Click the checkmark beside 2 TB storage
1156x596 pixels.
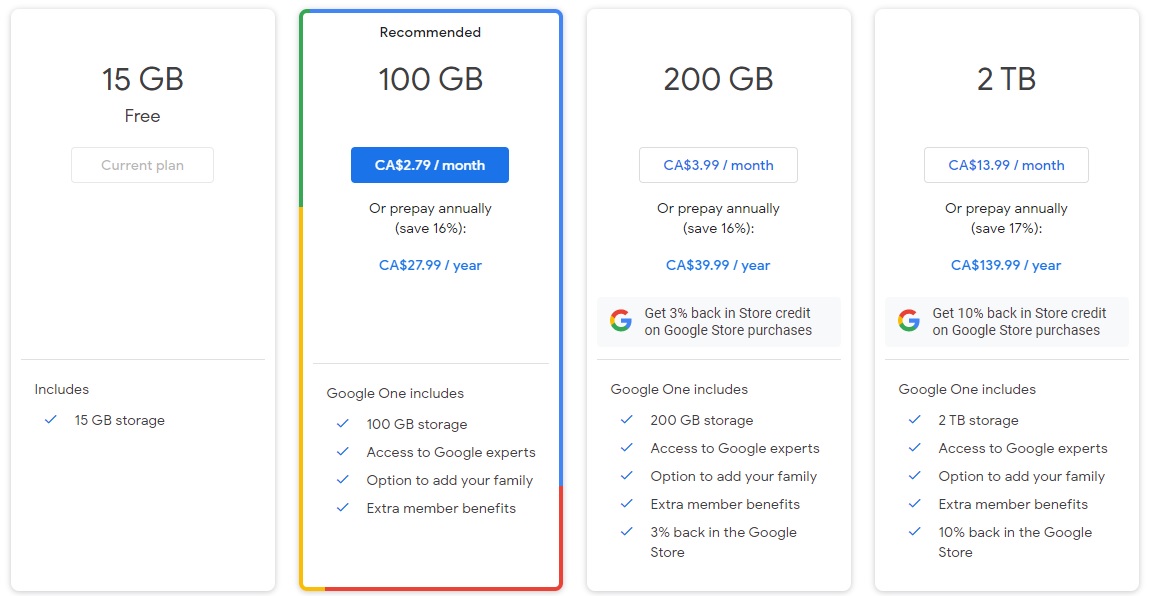914,420
